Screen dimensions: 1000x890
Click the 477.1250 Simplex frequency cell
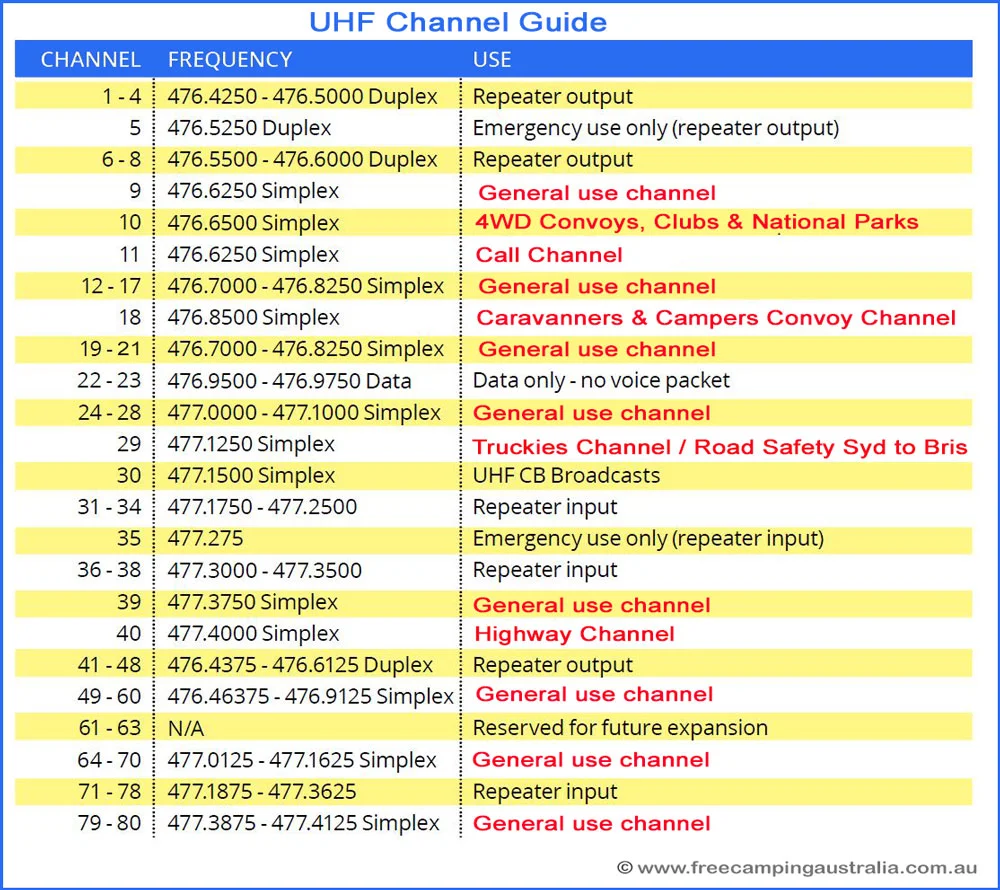251,444
